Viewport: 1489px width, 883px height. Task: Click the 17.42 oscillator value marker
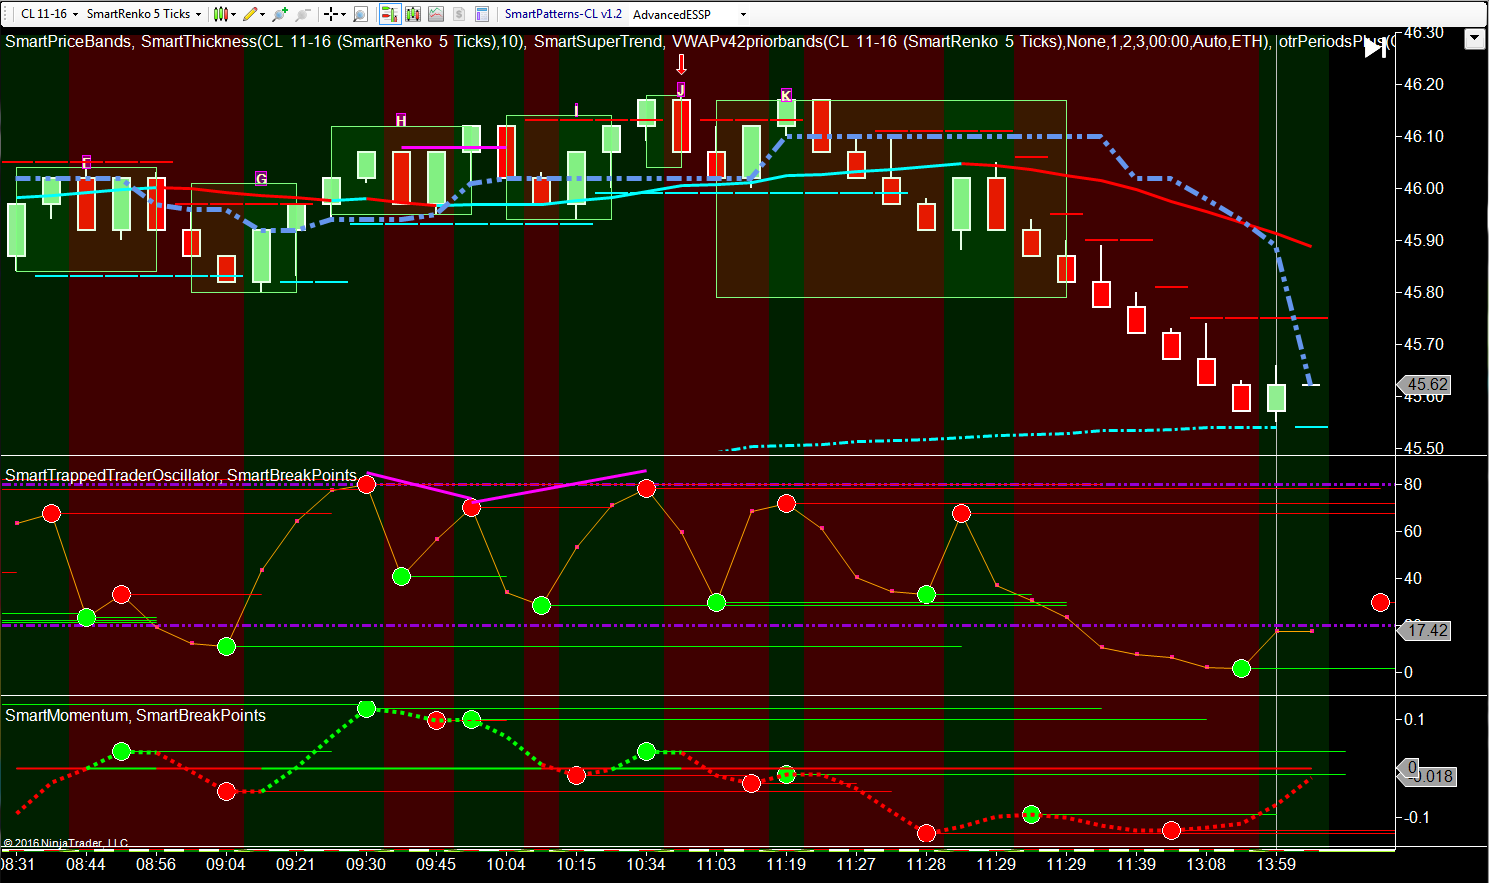click(x=1424, y=630)
